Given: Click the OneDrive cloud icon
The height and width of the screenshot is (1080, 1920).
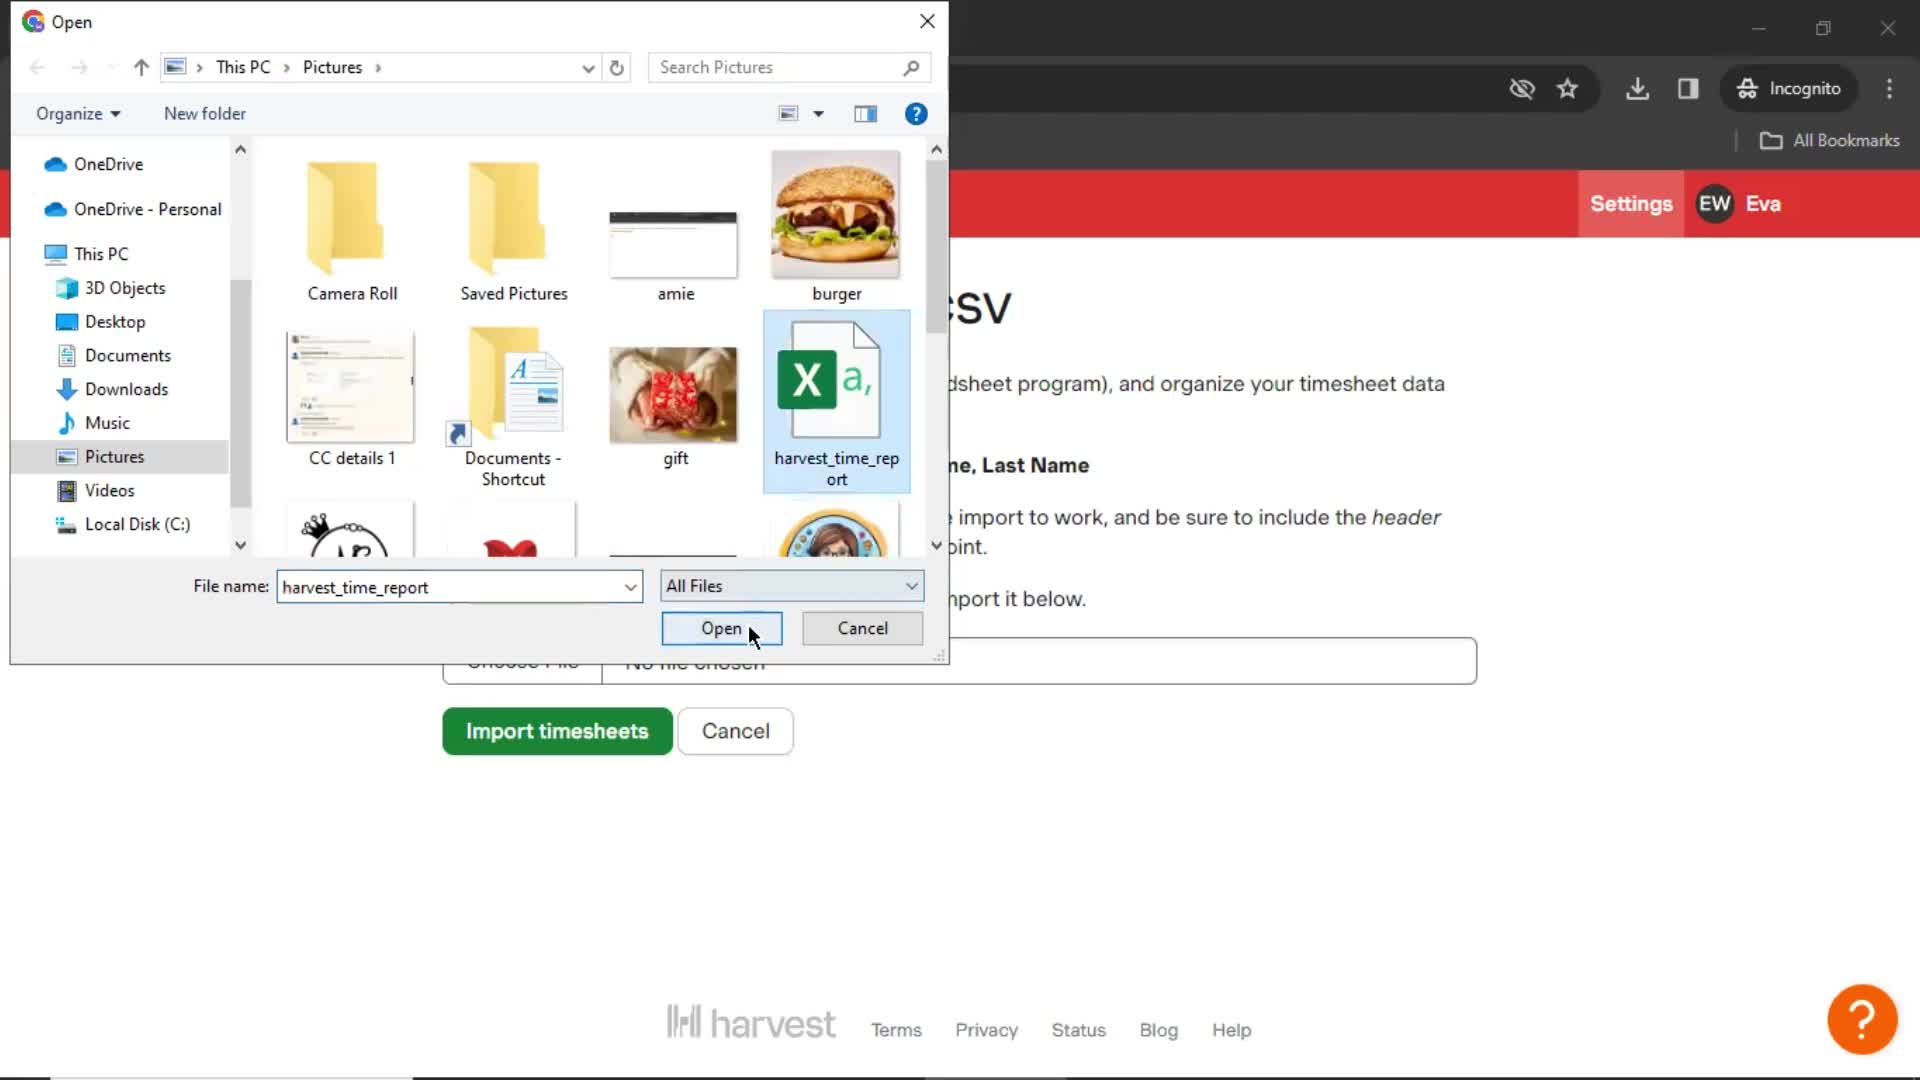Looking at the screenshot, I should coord(55,162).
